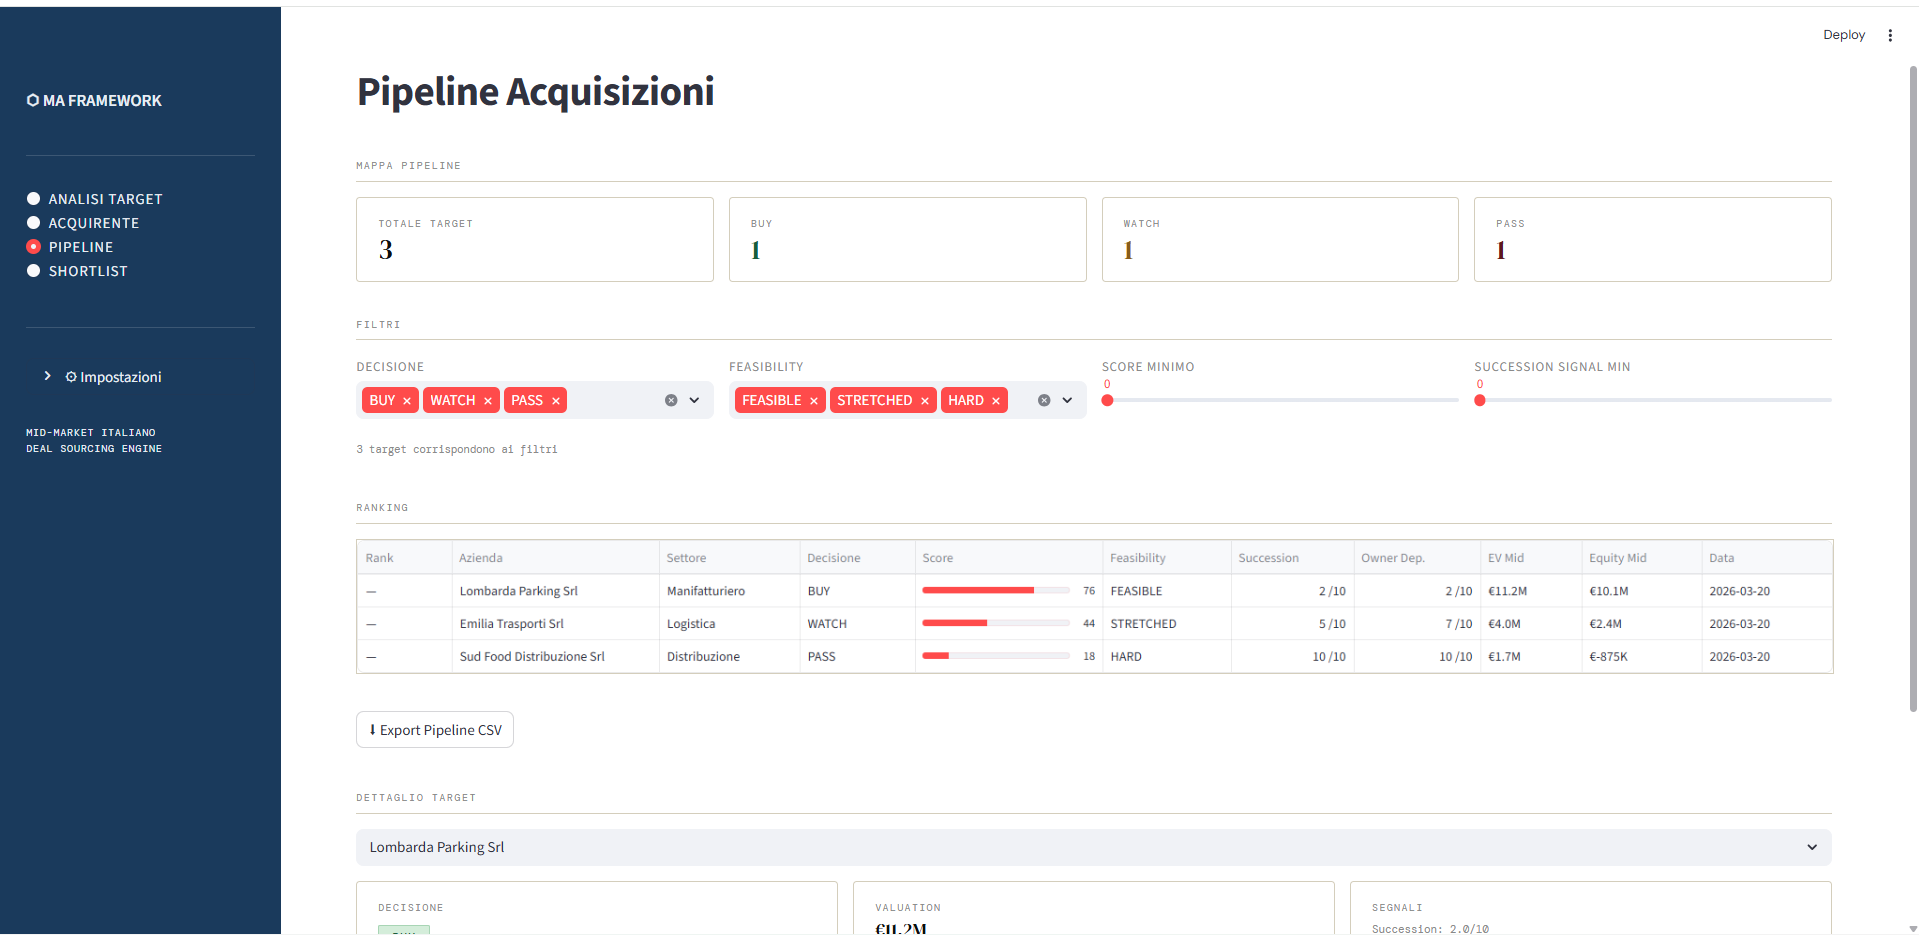Click the Deploy menu item
Viewport: 1919px width, 935px height.
(1843, 34)
